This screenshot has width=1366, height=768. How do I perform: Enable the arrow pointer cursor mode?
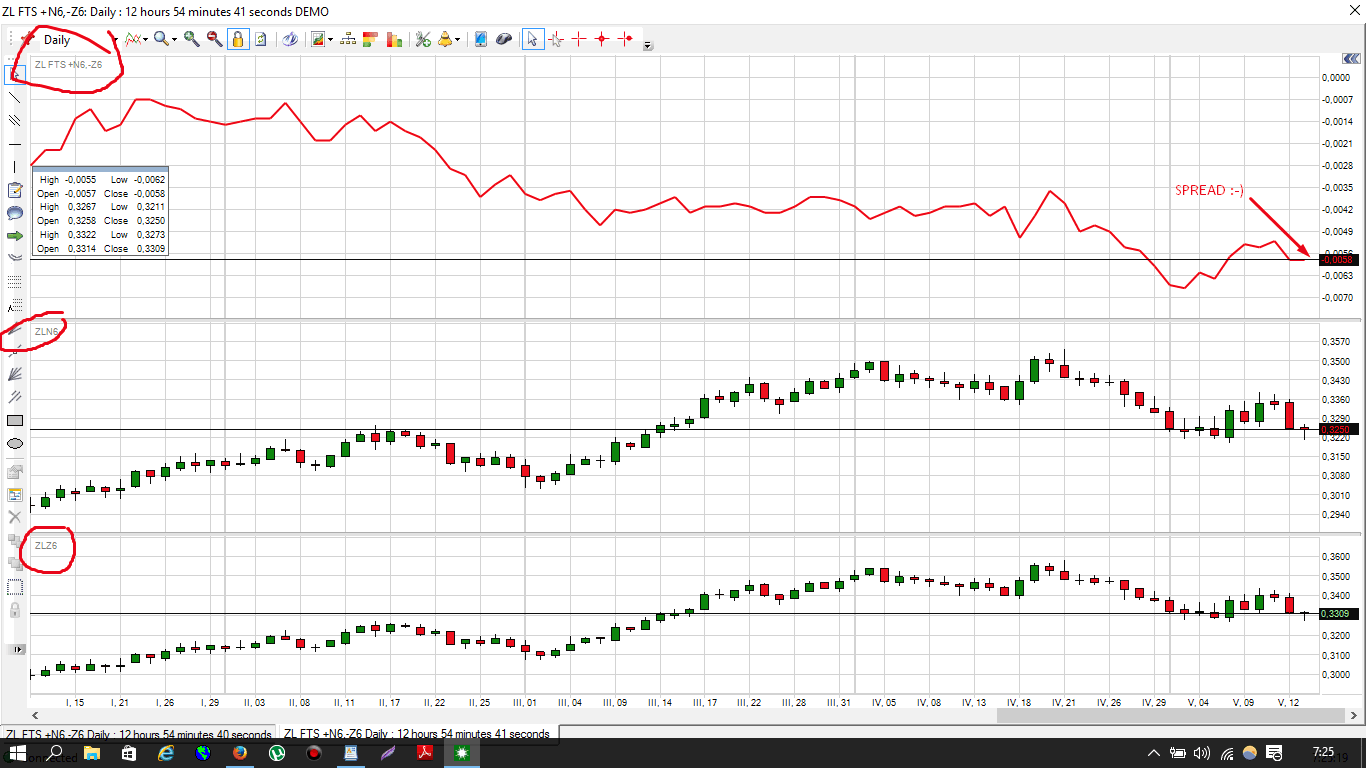pyautogui.click(x=532, y=39)
